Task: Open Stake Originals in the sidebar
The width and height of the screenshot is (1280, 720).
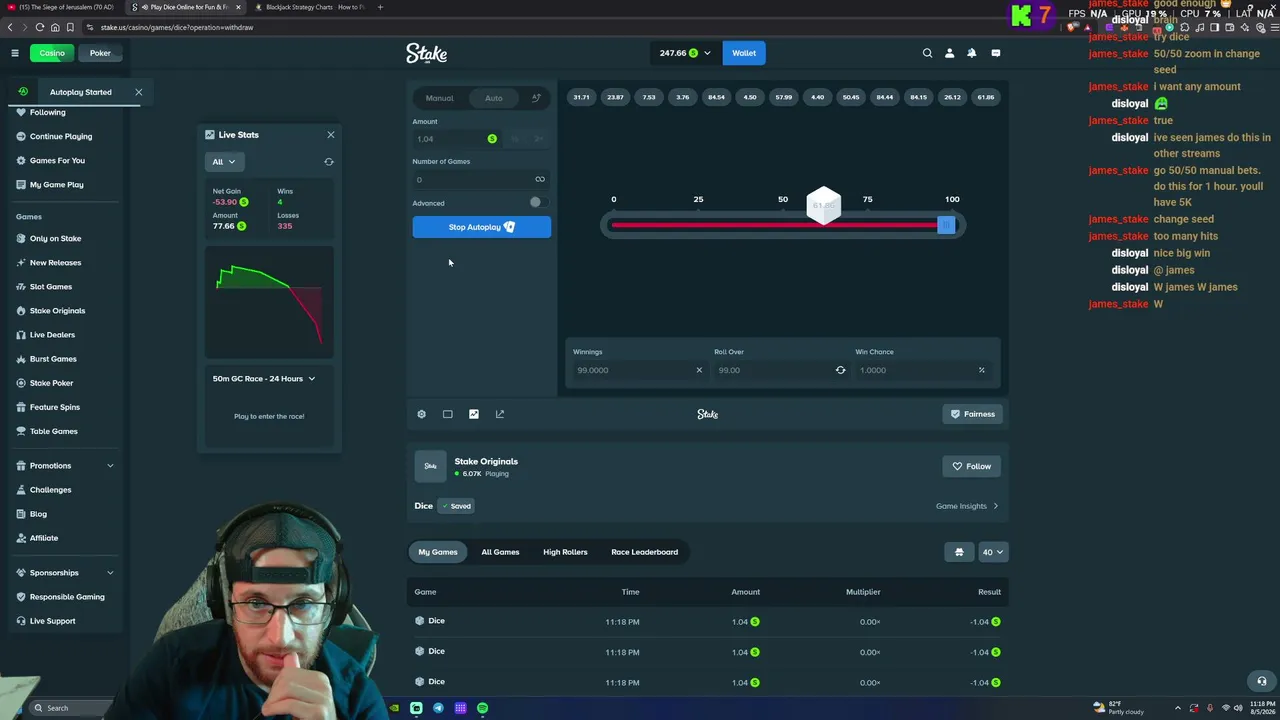Action: pyautogui.click(x=57, y=311)
